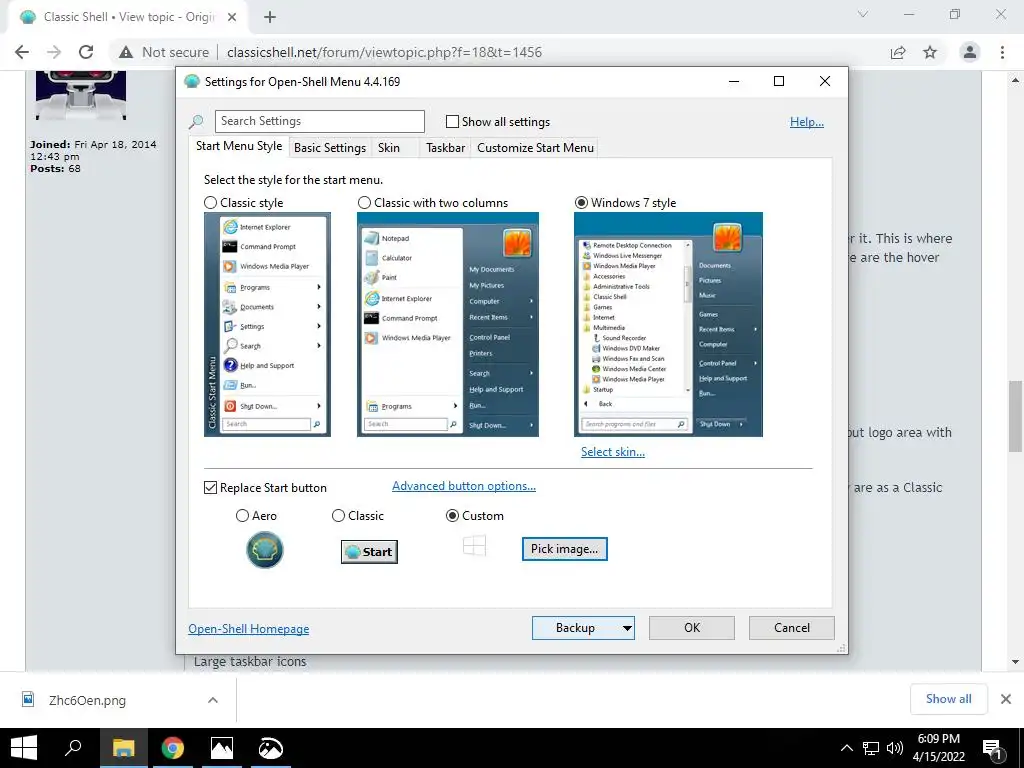Click the forum poster's robot avatar
The height and width of the screenshot is (768, 1024).
point(80,95)
